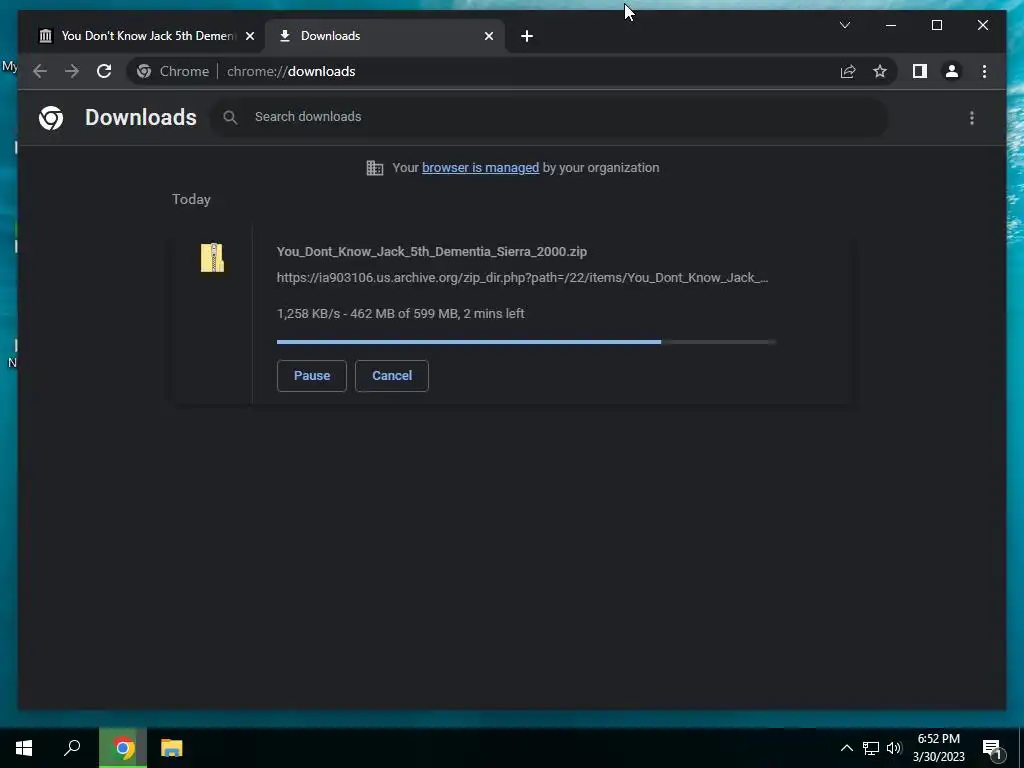Click the download speed status text

click(400, 313)
